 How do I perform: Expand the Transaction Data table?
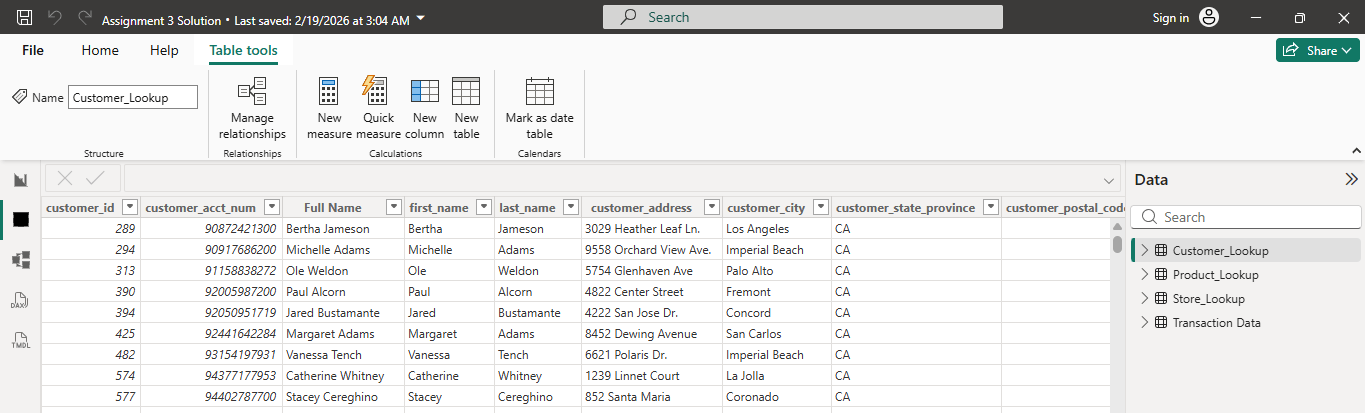(x=1145, y=323)
